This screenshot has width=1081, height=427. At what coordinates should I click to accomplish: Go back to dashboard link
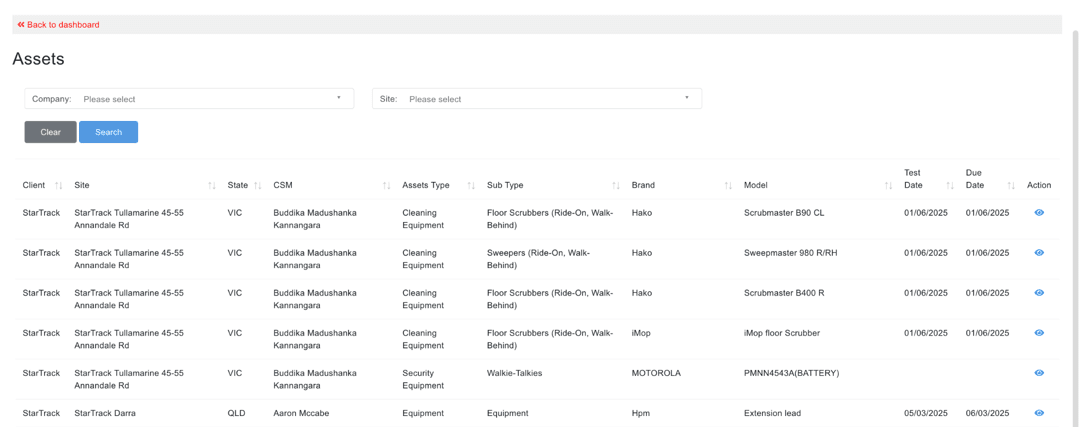pyautogui.click(x=59, y=24)
